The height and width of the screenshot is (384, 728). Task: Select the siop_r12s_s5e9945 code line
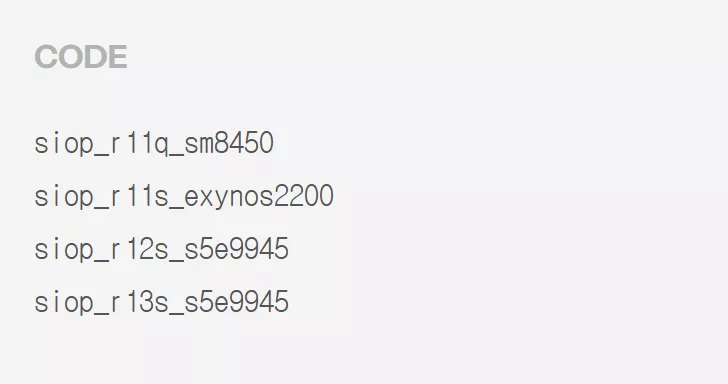click(x=162, y=249)
